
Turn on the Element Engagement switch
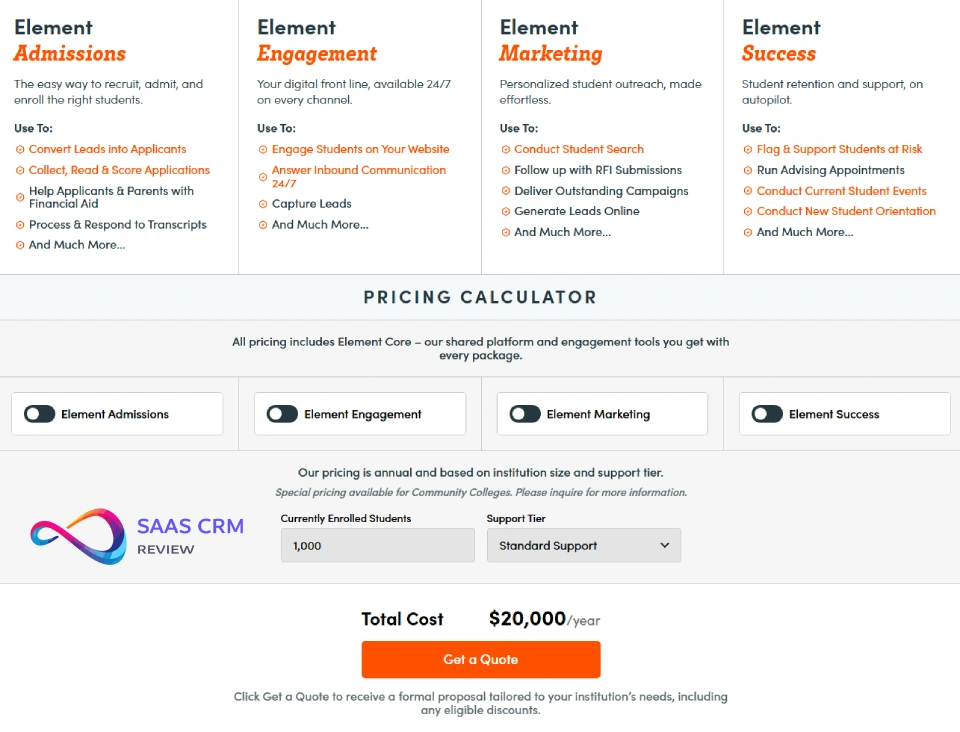282,414
